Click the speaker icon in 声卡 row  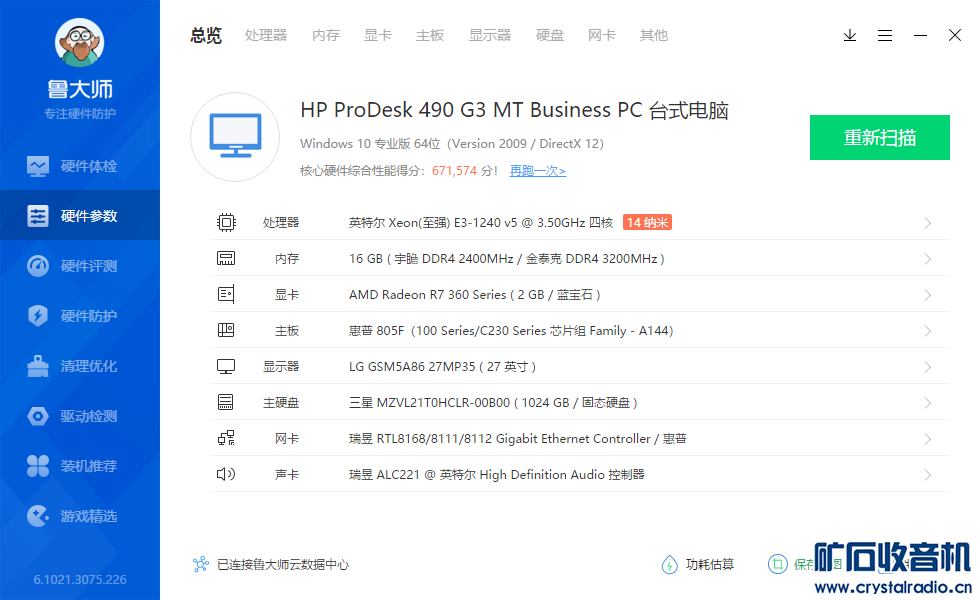click(226, 474)
